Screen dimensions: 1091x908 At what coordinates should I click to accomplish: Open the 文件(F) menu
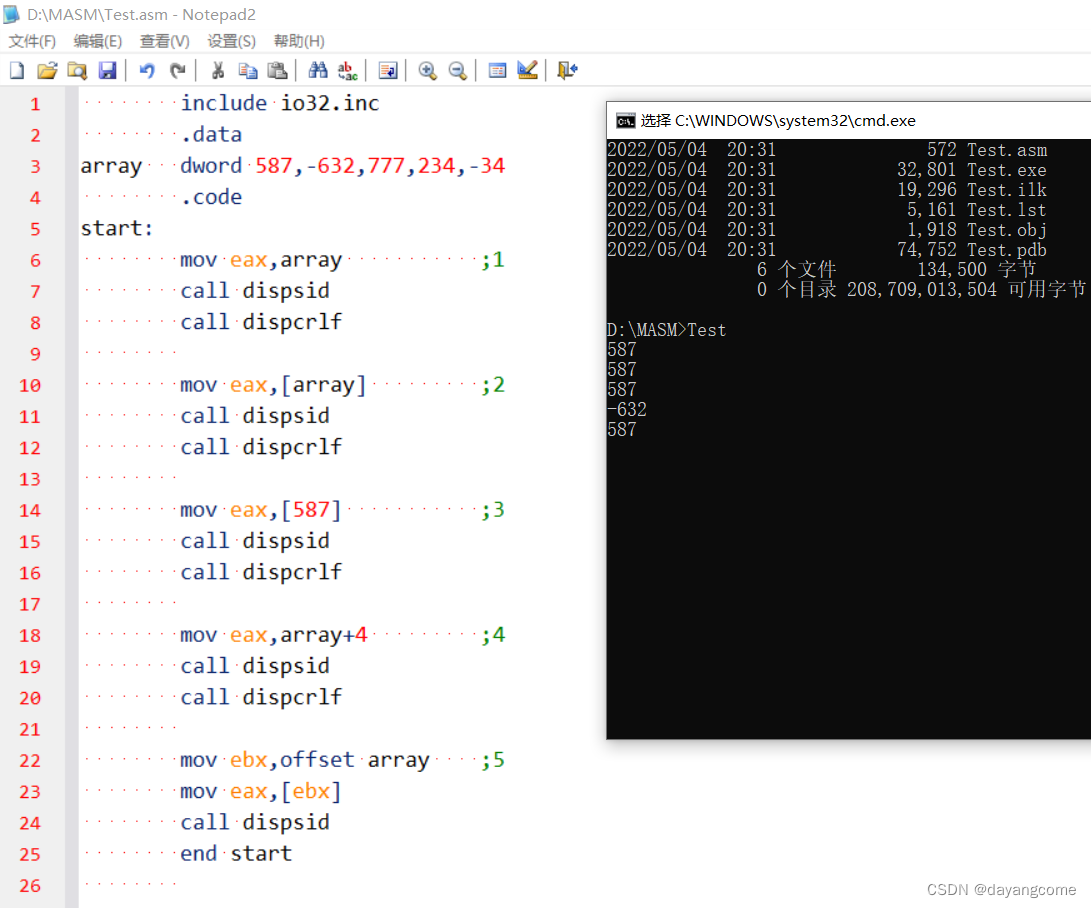point(32,41)
